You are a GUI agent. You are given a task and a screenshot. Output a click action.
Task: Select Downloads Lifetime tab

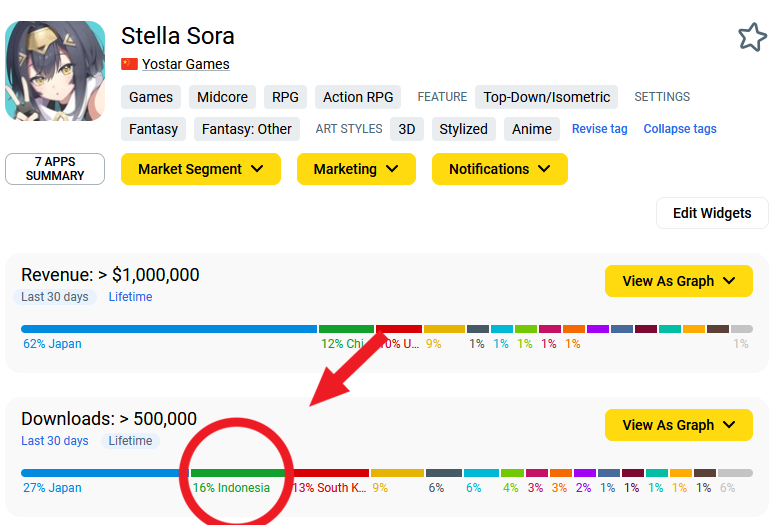click(130, 441)
